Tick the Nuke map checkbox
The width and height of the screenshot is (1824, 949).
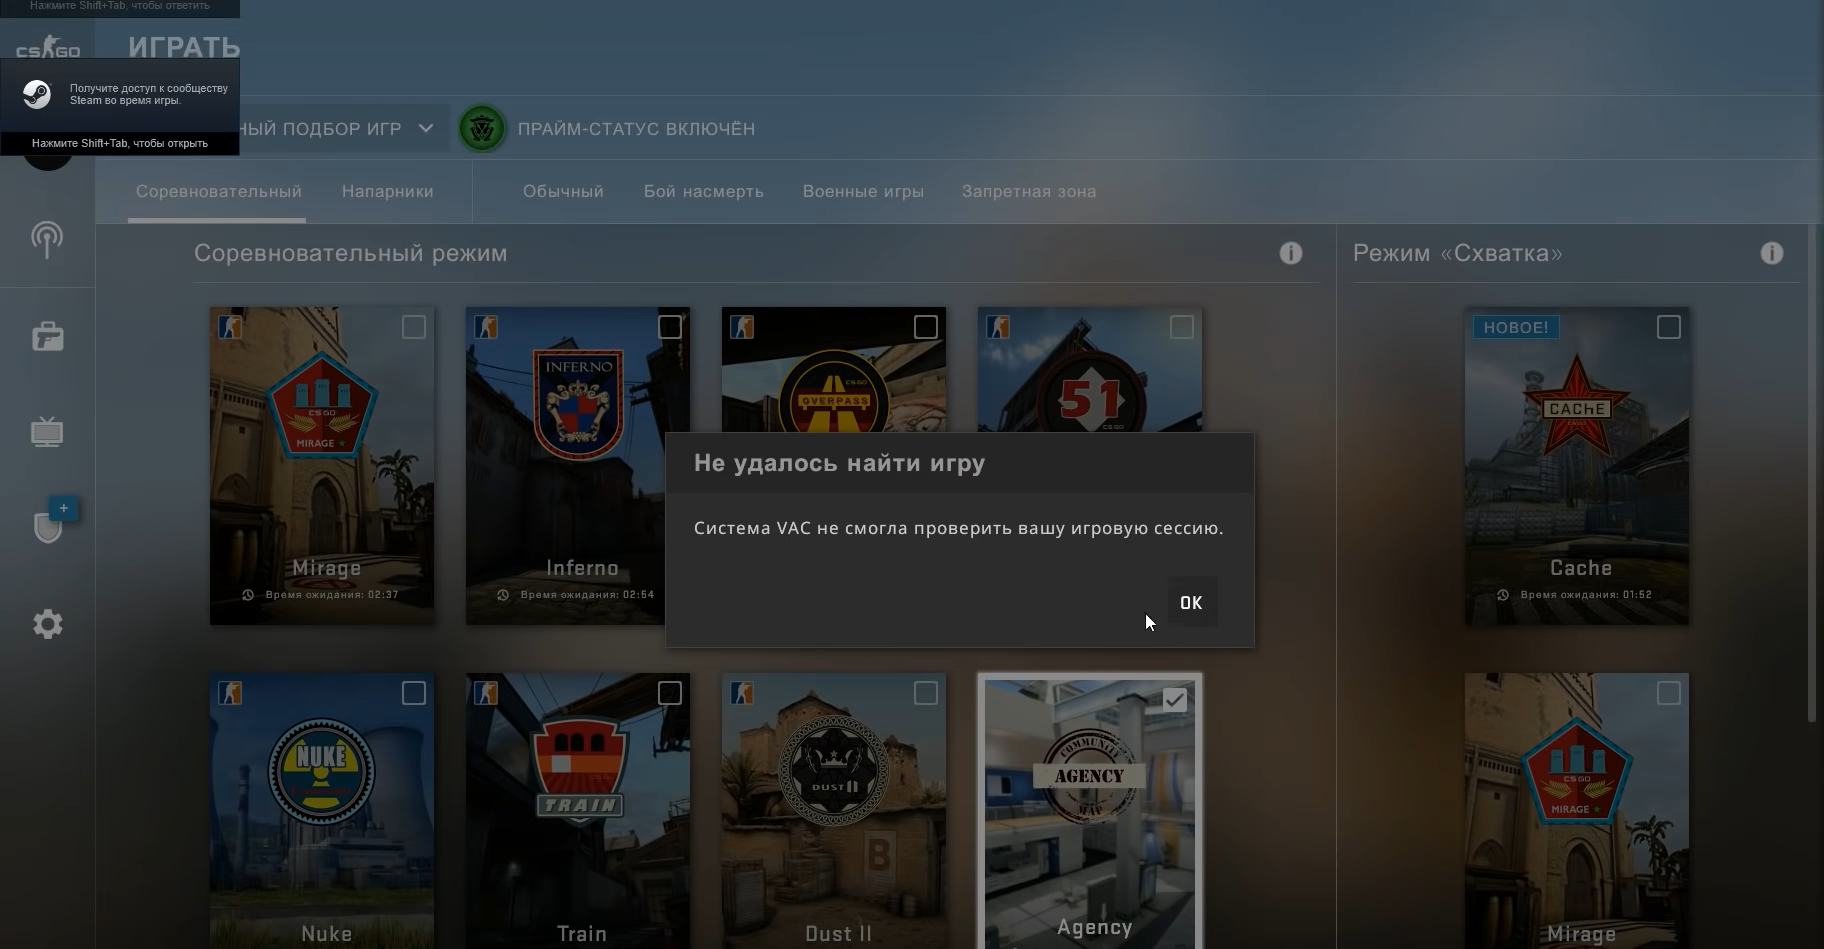414,693
